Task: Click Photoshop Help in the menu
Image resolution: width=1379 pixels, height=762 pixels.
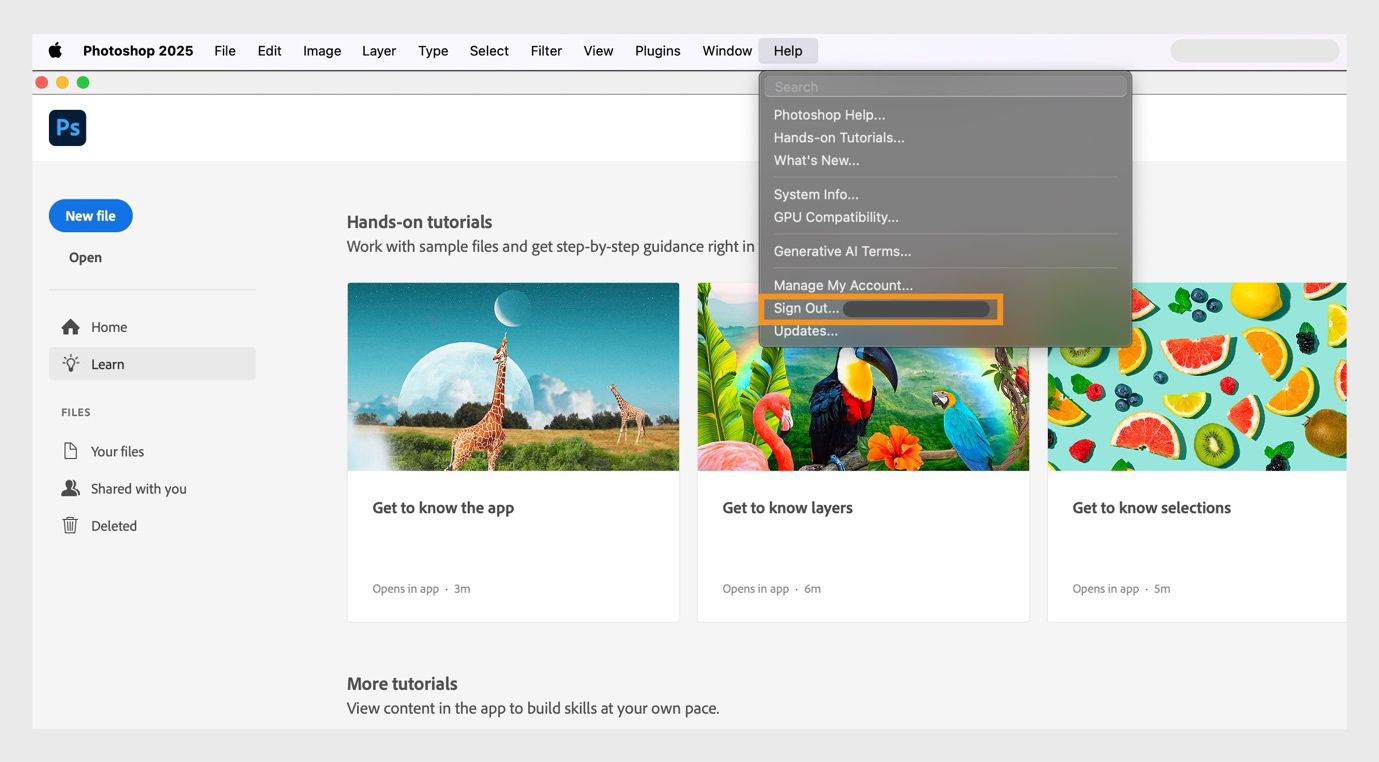Action: [x=829, y=114]
